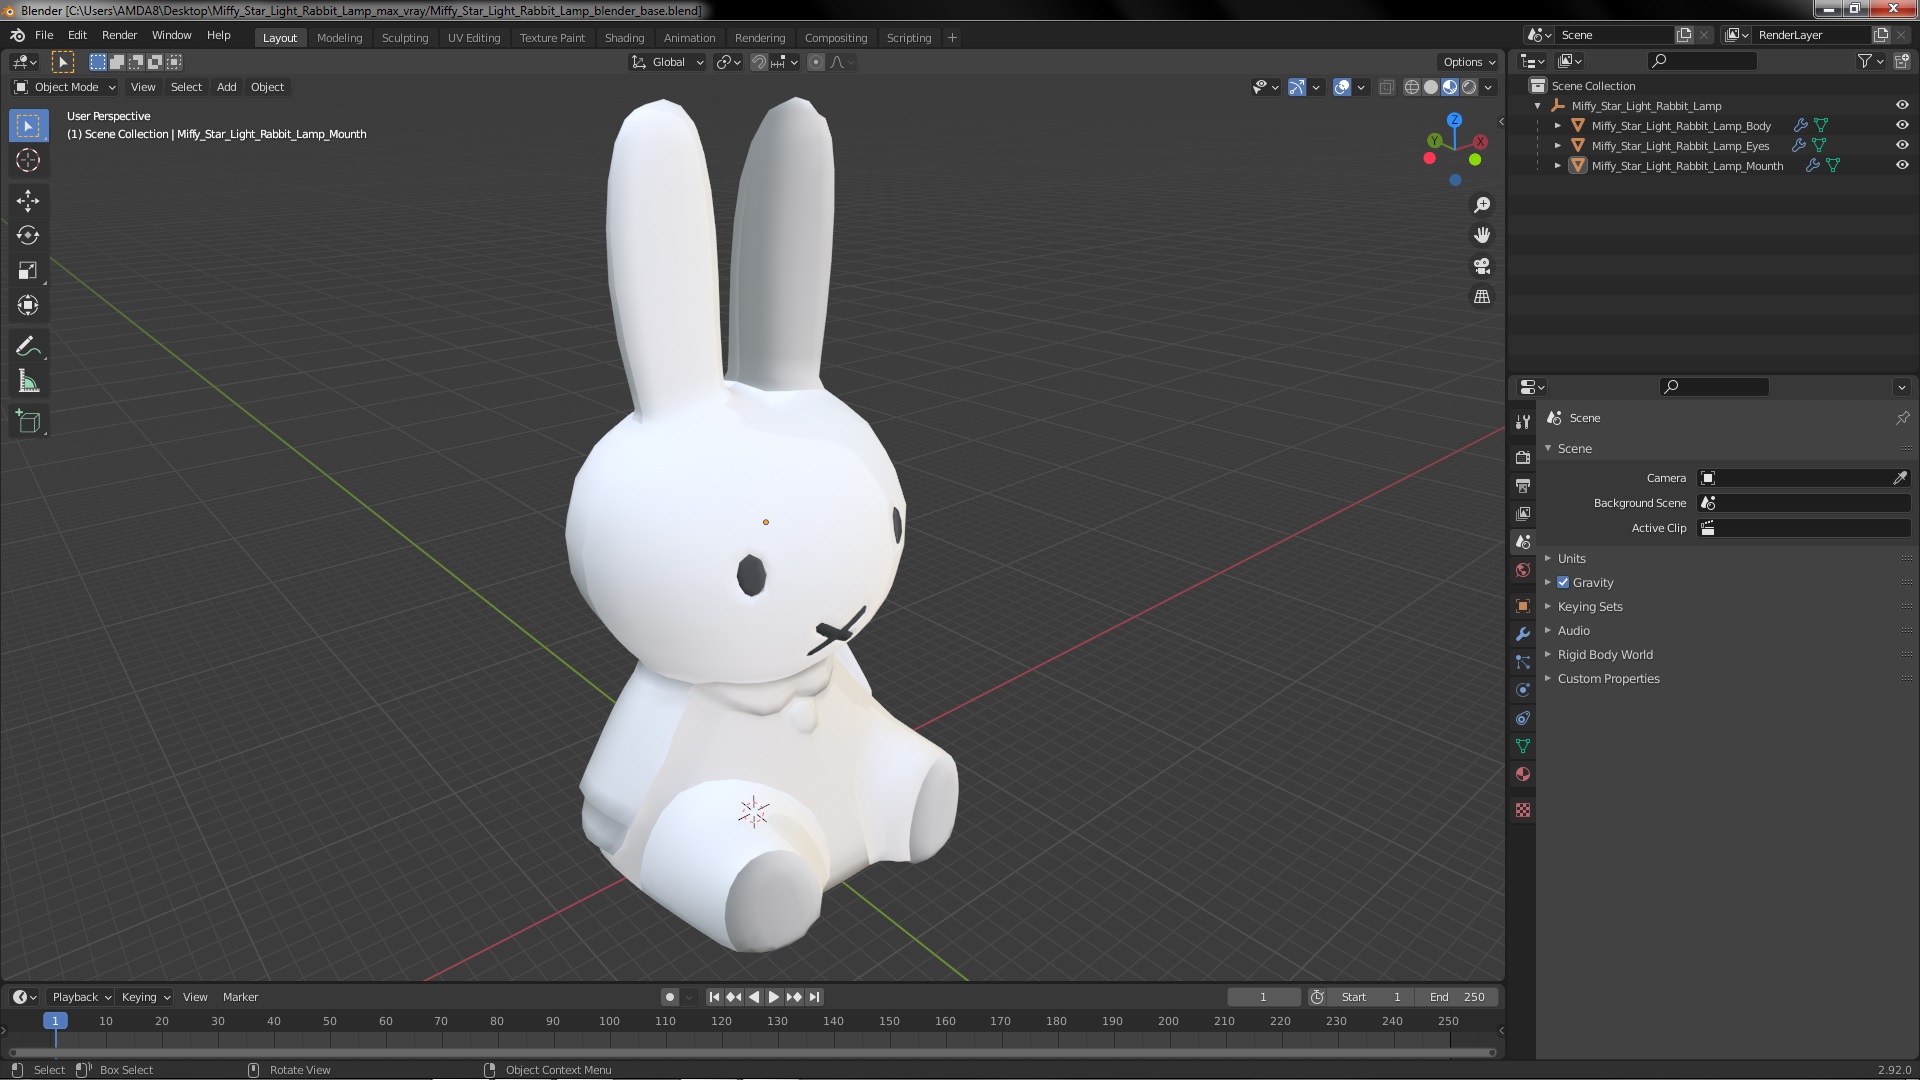The height and width of the screenshot is (1080, 1920).
Task: Hide the Miffy_Star_Light_Rabbit_Lamp_Body object
Action: tap(1902, 126)
